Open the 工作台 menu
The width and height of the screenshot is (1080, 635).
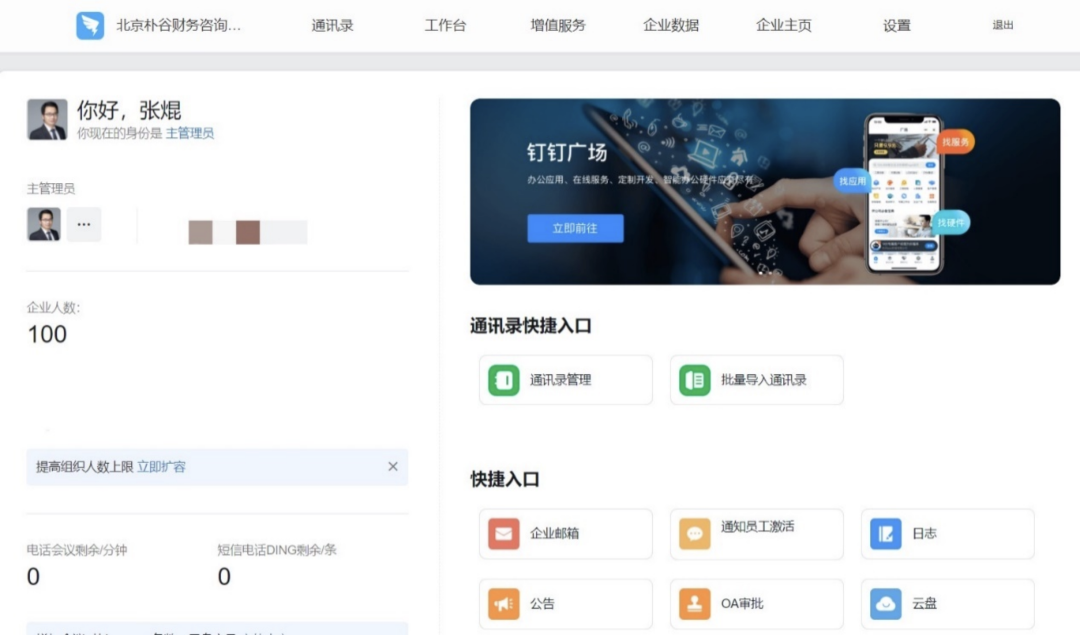click(445, 25)
